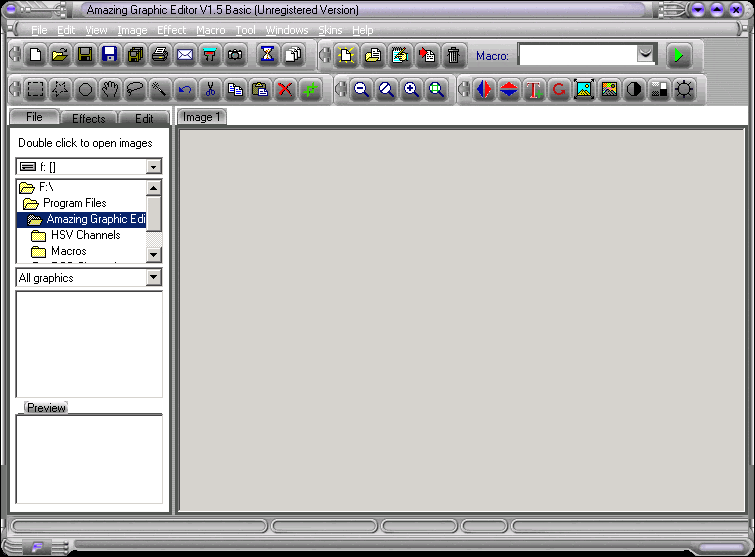This screenshot has width=755, height=557.
Task: Click the plain magnifier zoom icon
Action: pyautogui.click(x=386, y=90)
